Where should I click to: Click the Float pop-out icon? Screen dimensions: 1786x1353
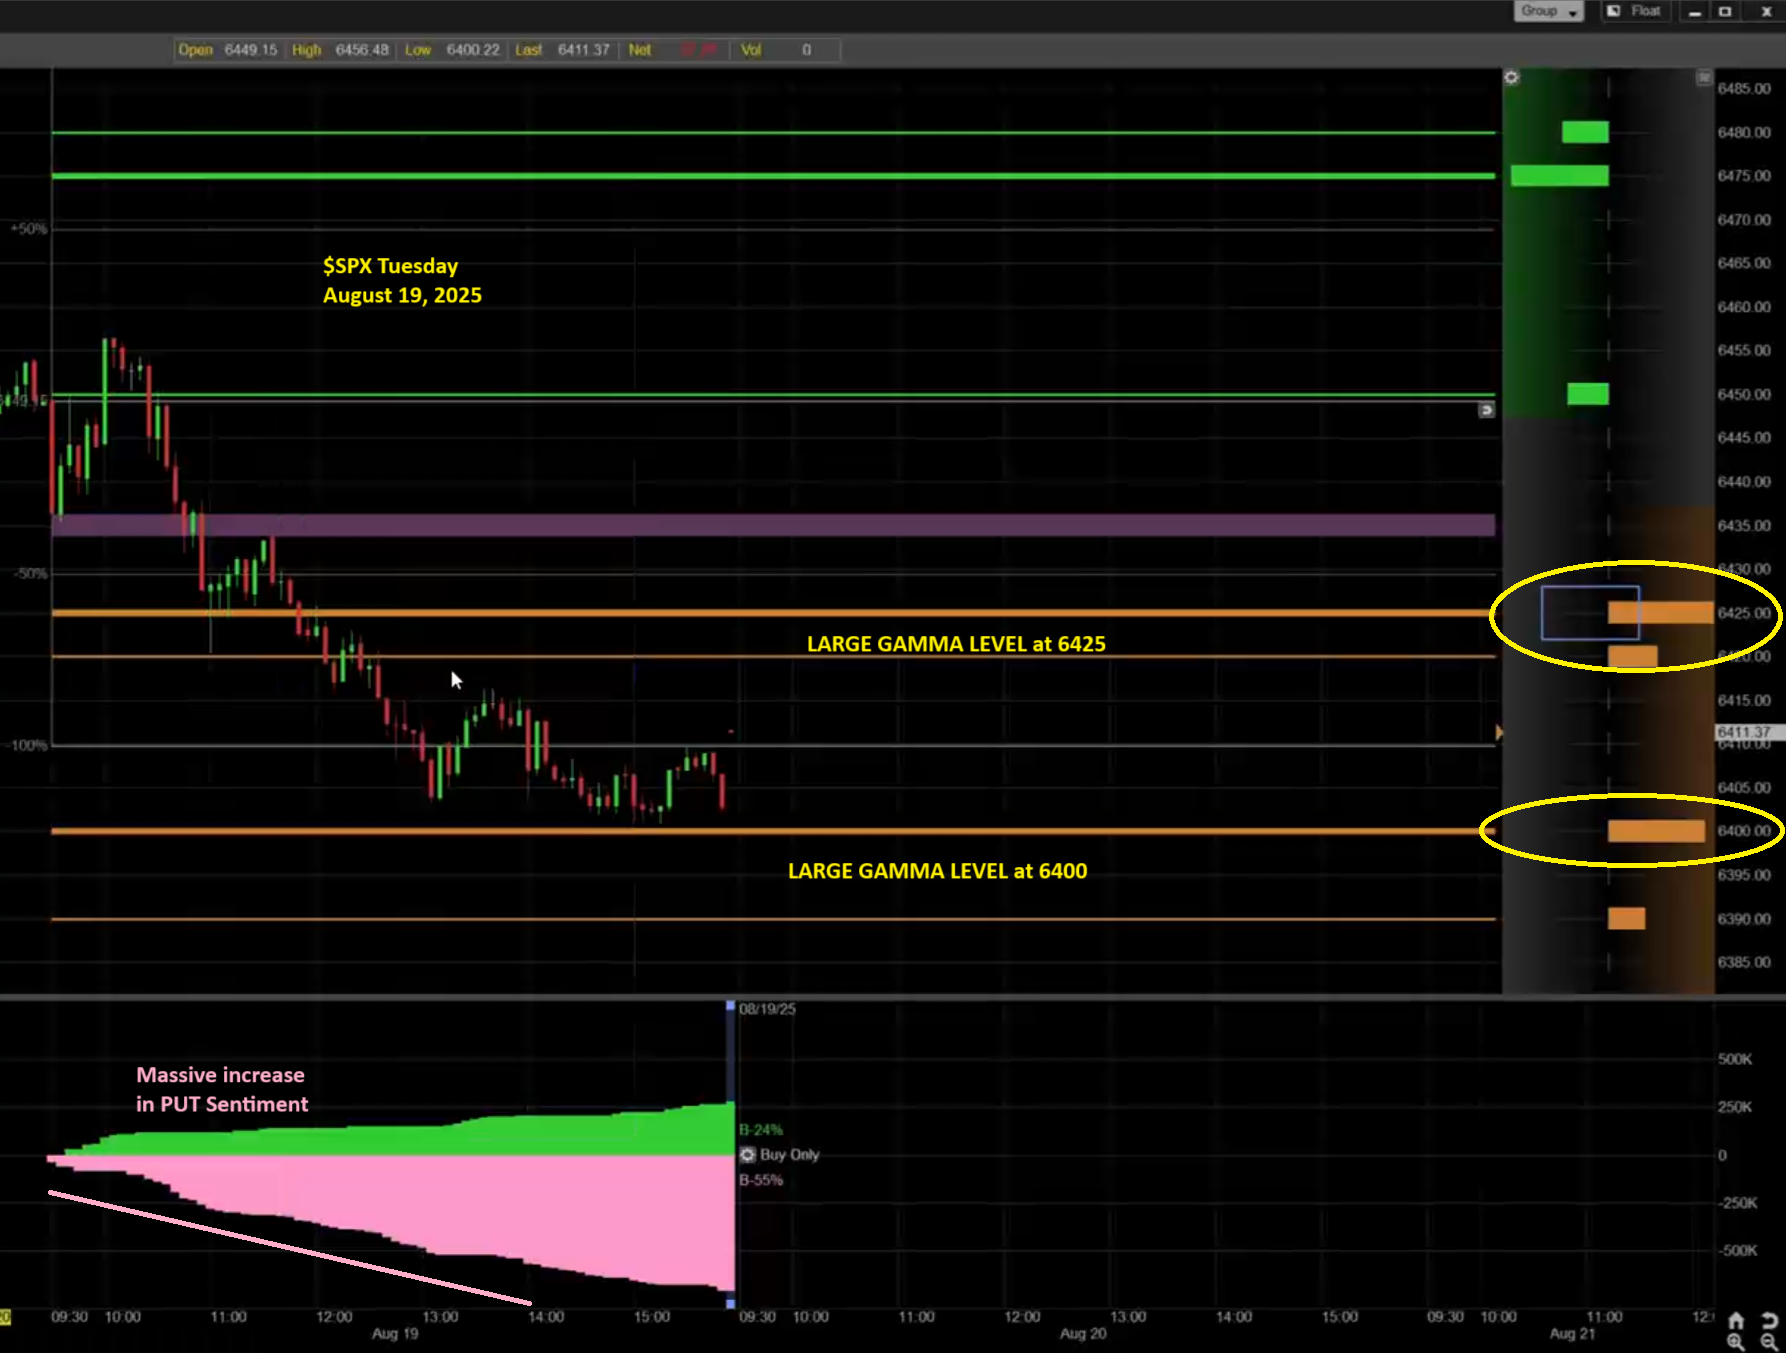coord(1613,11)
